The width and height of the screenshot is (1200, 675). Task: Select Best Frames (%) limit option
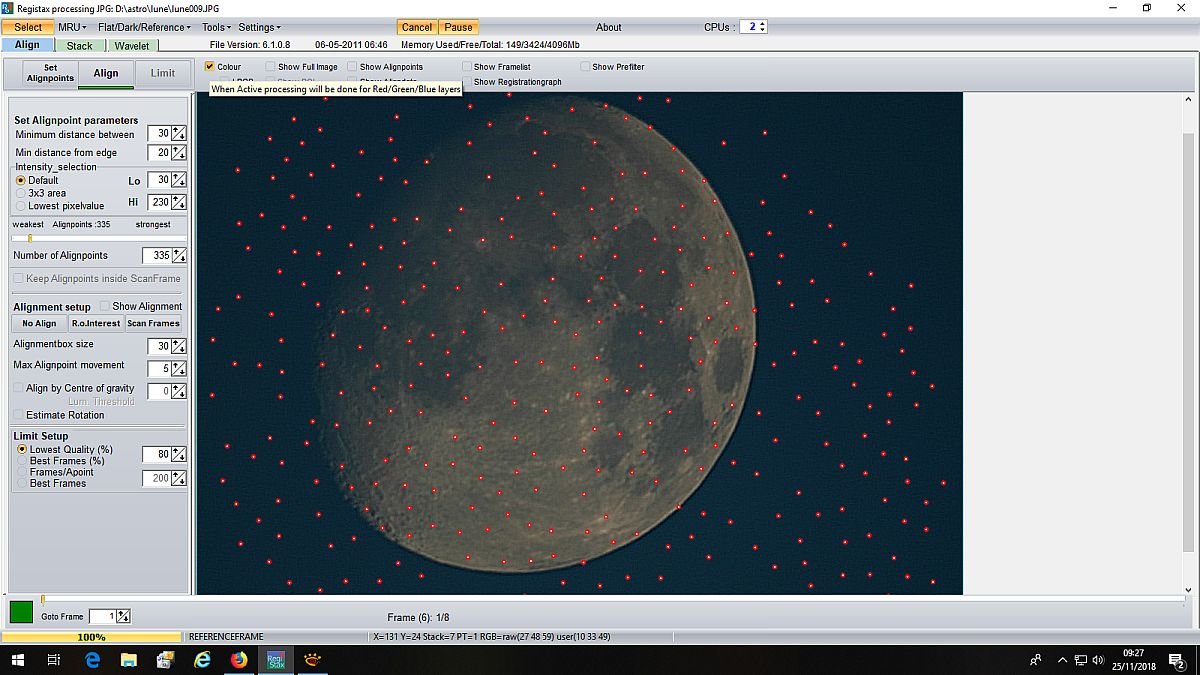(22, 461)
